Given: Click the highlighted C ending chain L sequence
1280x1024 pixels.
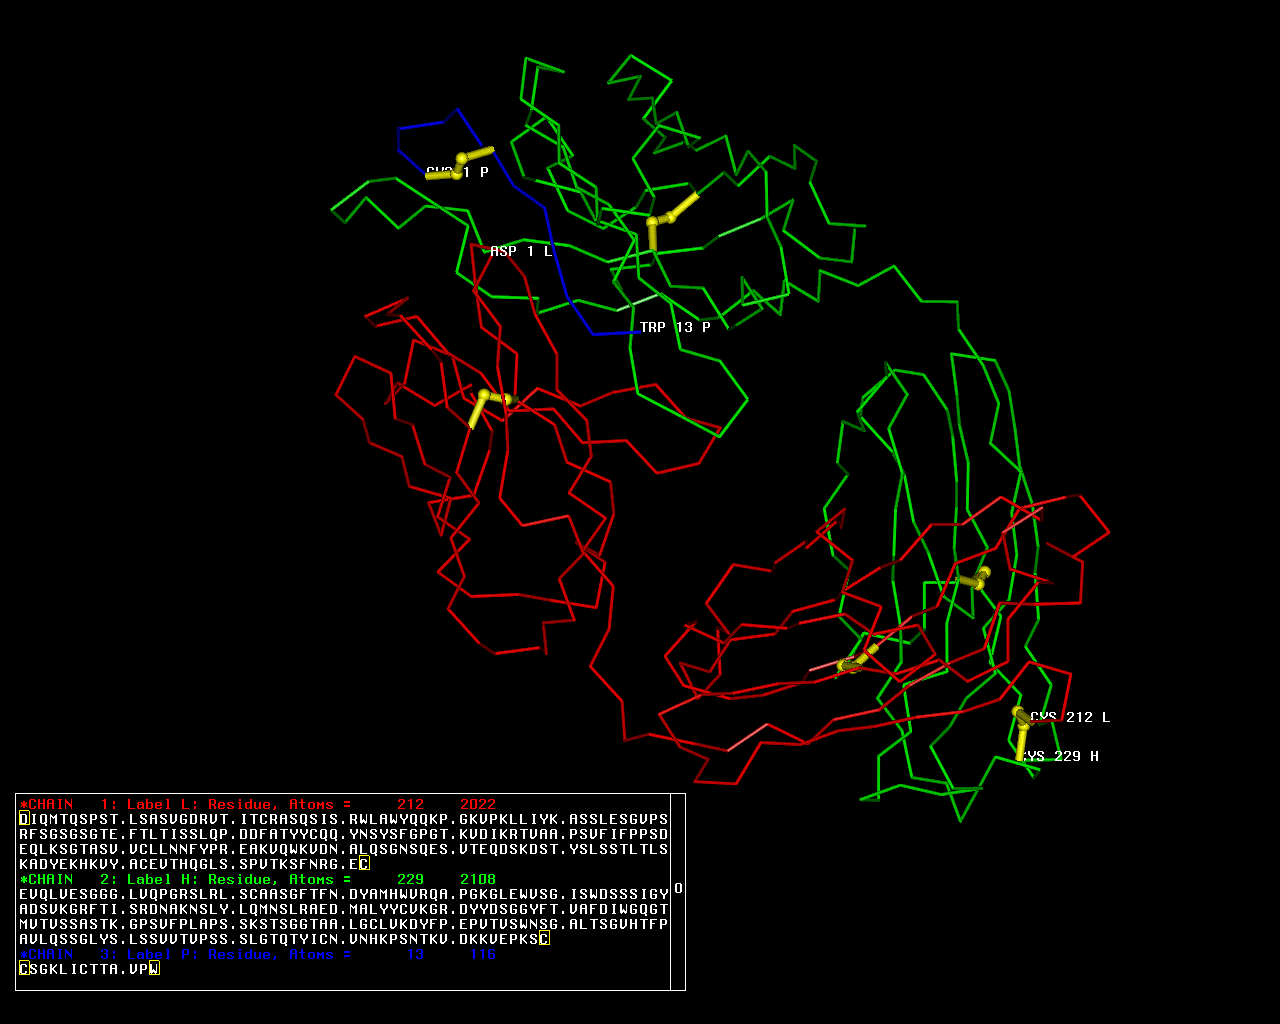Looking at the screenshot, I should 364,864.
